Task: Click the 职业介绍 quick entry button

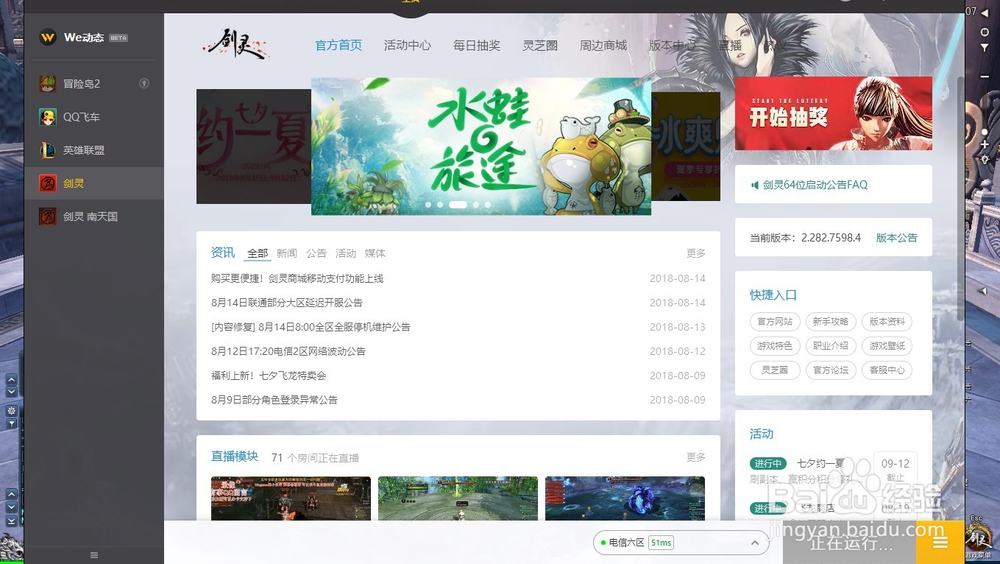Action: 831,346
